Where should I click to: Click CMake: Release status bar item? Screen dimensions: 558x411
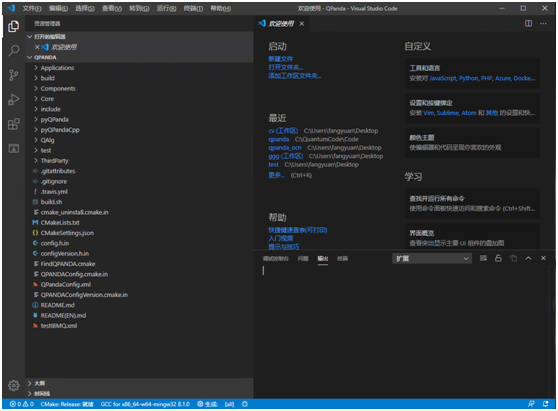point(67,404)
